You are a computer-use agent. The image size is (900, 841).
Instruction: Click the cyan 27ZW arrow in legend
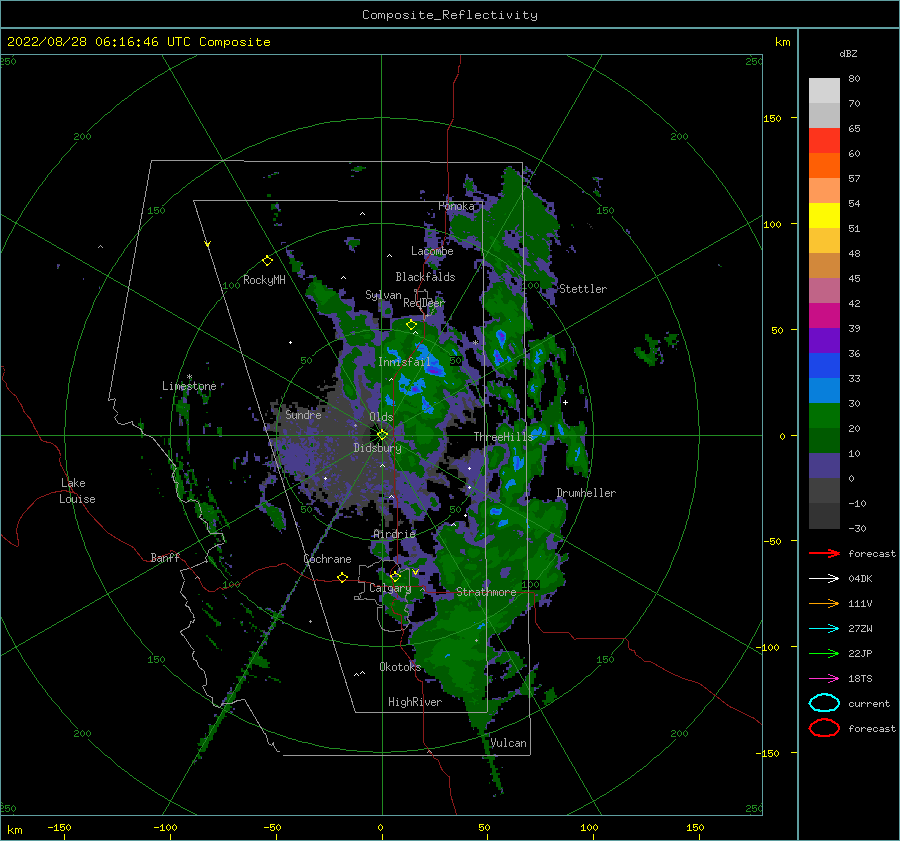[824, 629]
